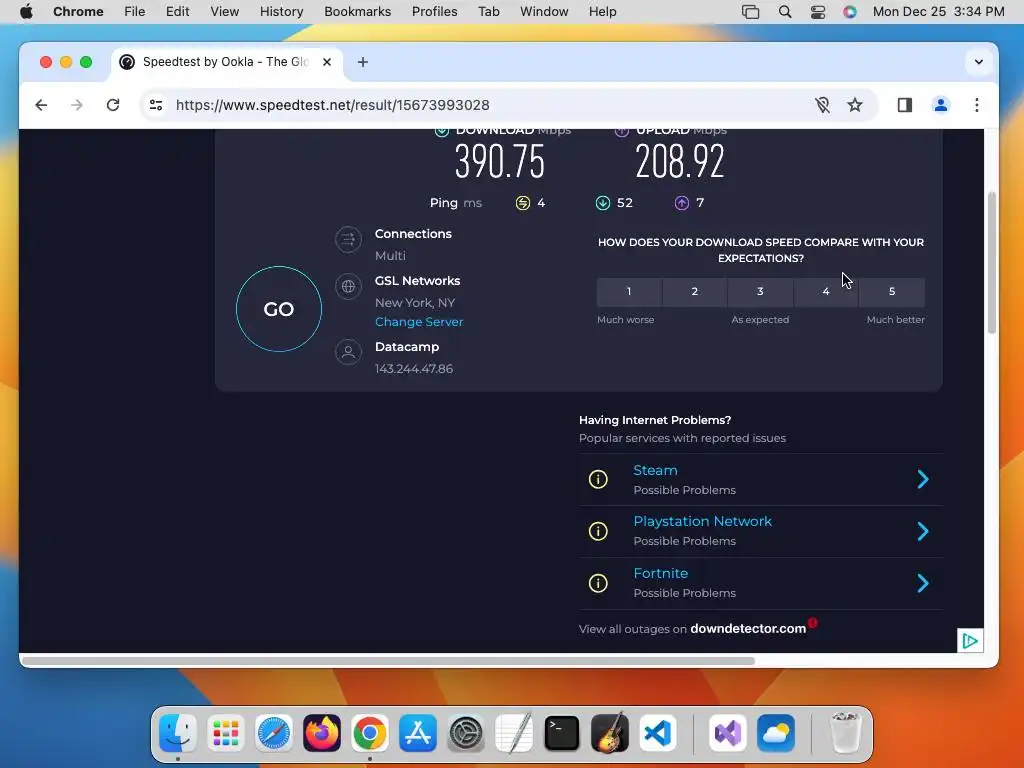
Task: Open the Edit menu
Action: click(177, 12)
